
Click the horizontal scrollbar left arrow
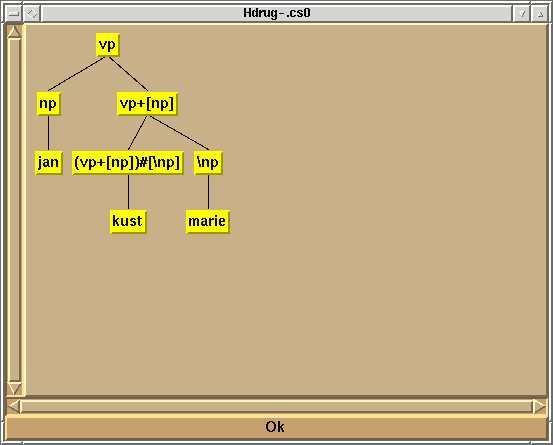13,407
